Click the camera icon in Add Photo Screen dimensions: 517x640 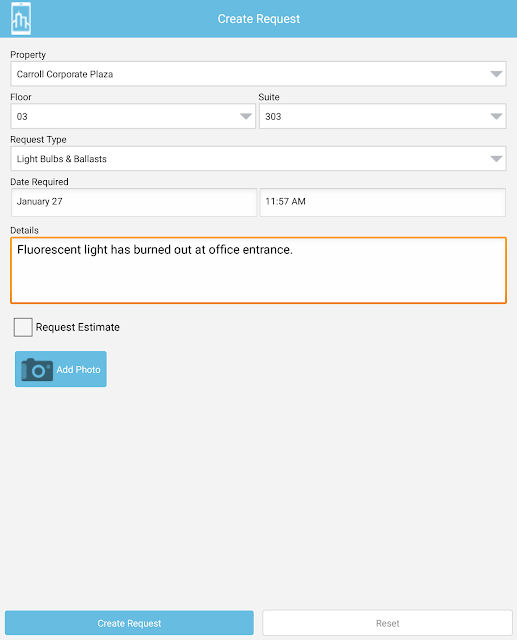pyautogui.click(x=37, y=369)
